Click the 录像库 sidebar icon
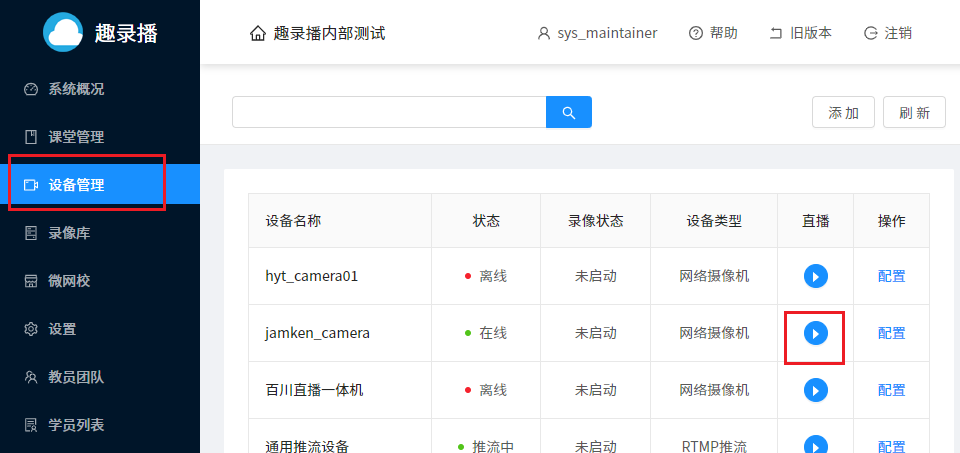 click(31, 233)
